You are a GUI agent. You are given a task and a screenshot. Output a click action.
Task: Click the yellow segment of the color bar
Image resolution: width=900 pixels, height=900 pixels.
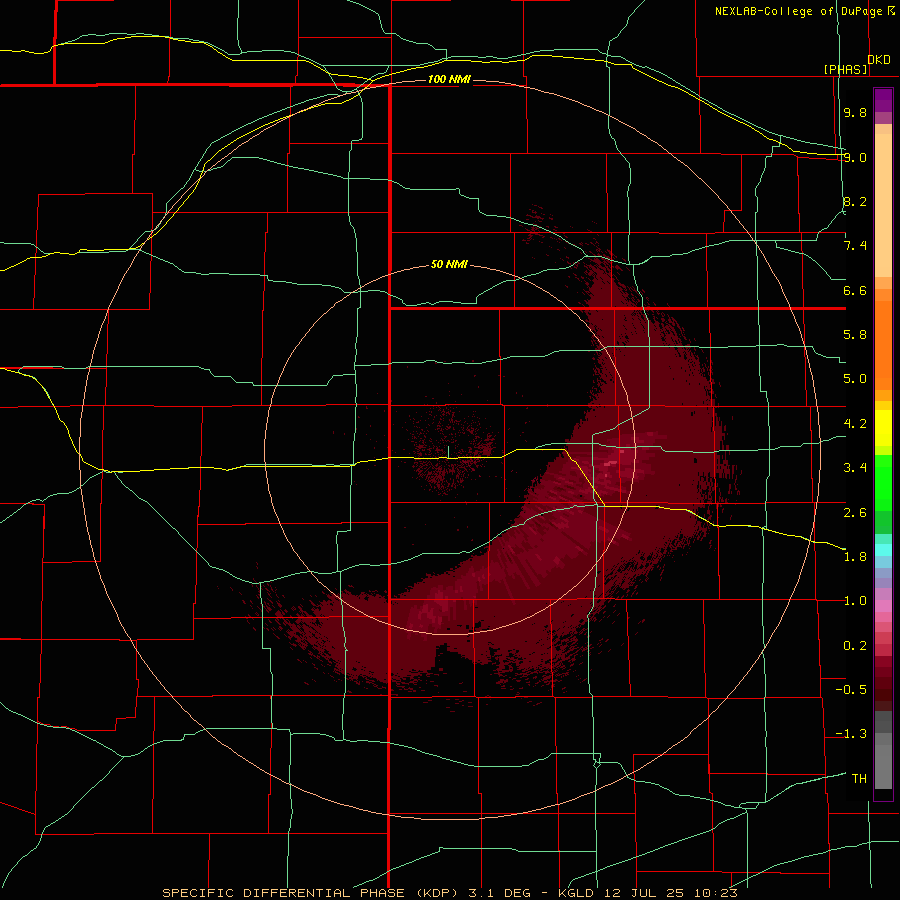(883, 428)
